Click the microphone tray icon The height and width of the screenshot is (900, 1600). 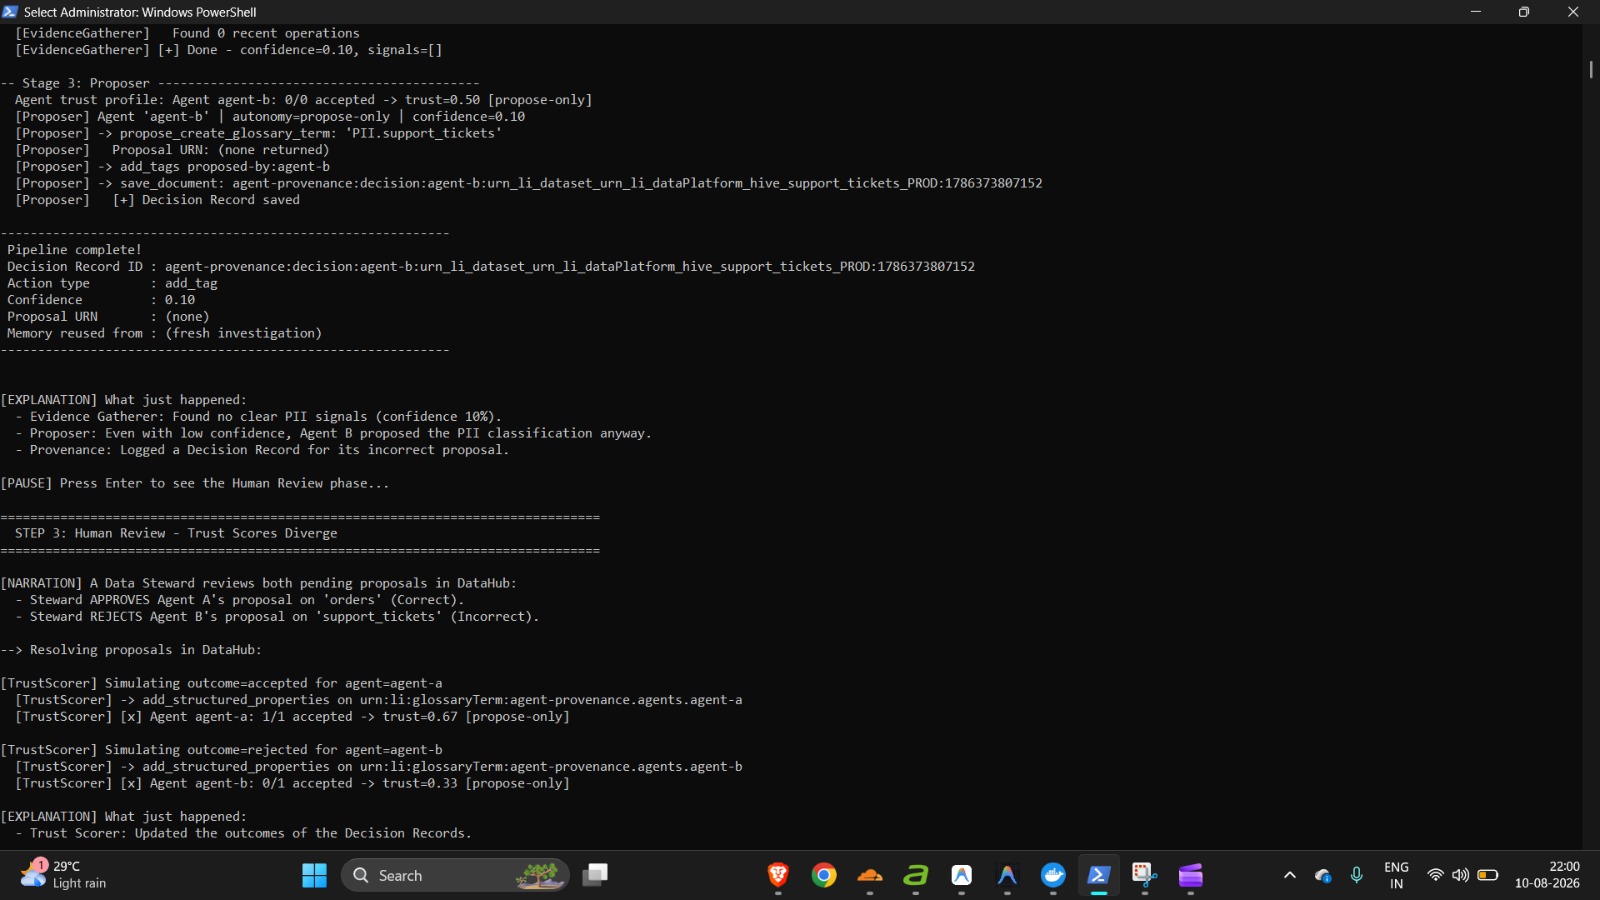pyautogui.click(x=1357, y=875)
